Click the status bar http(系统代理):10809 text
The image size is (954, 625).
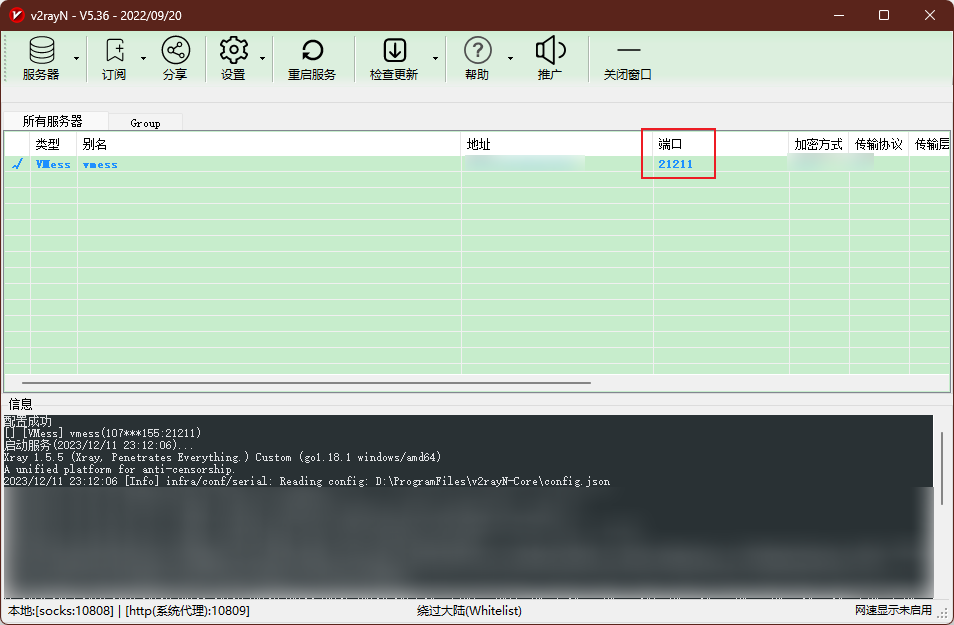point(187,610)
